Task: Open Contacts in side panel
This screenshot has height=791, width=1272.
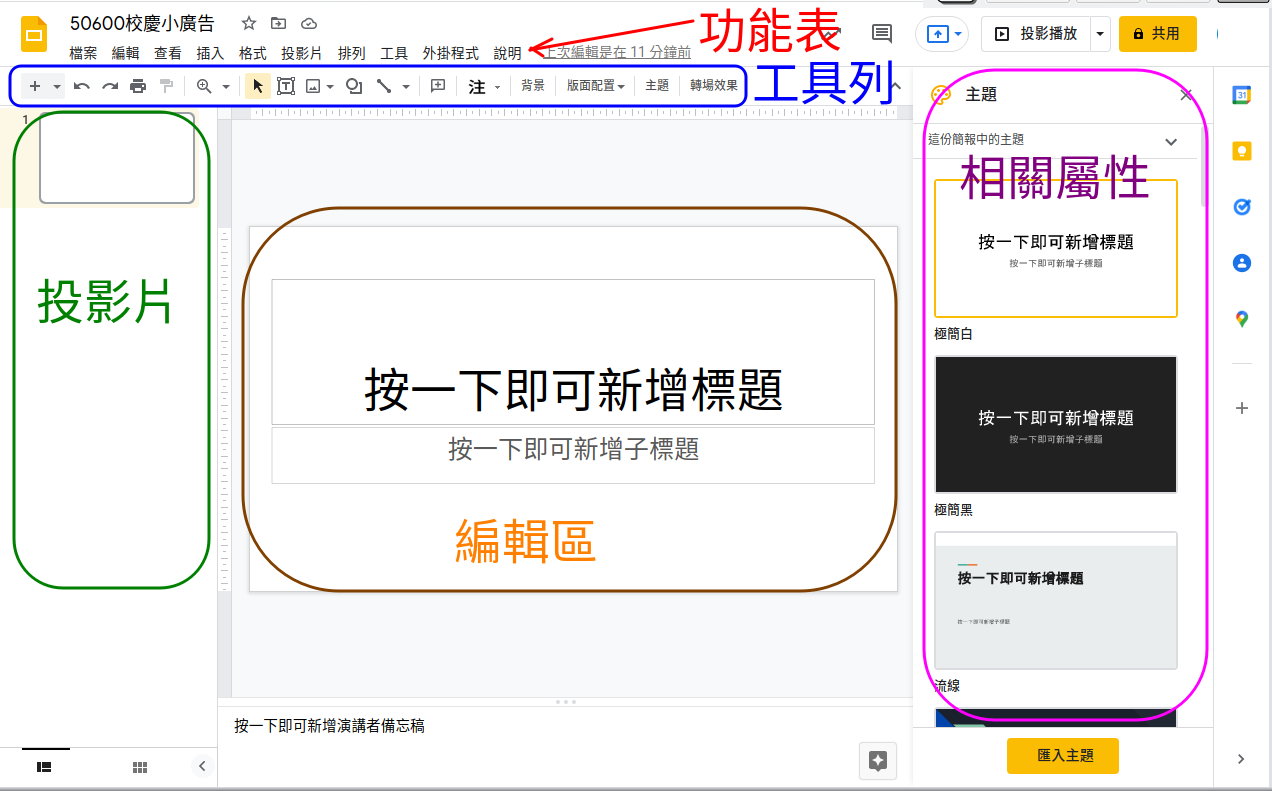Action: pos(1242,263)
